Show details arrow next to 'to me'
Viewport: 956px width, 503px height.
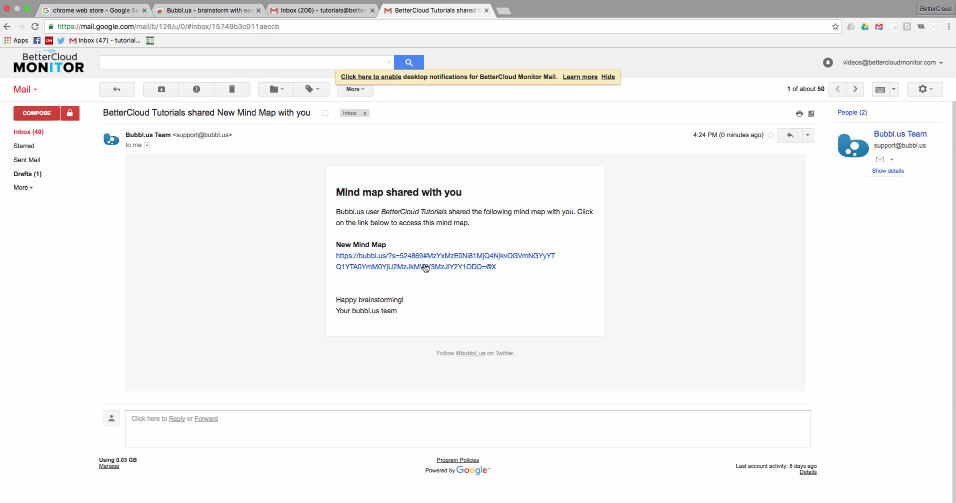click(x=147, y=145)
